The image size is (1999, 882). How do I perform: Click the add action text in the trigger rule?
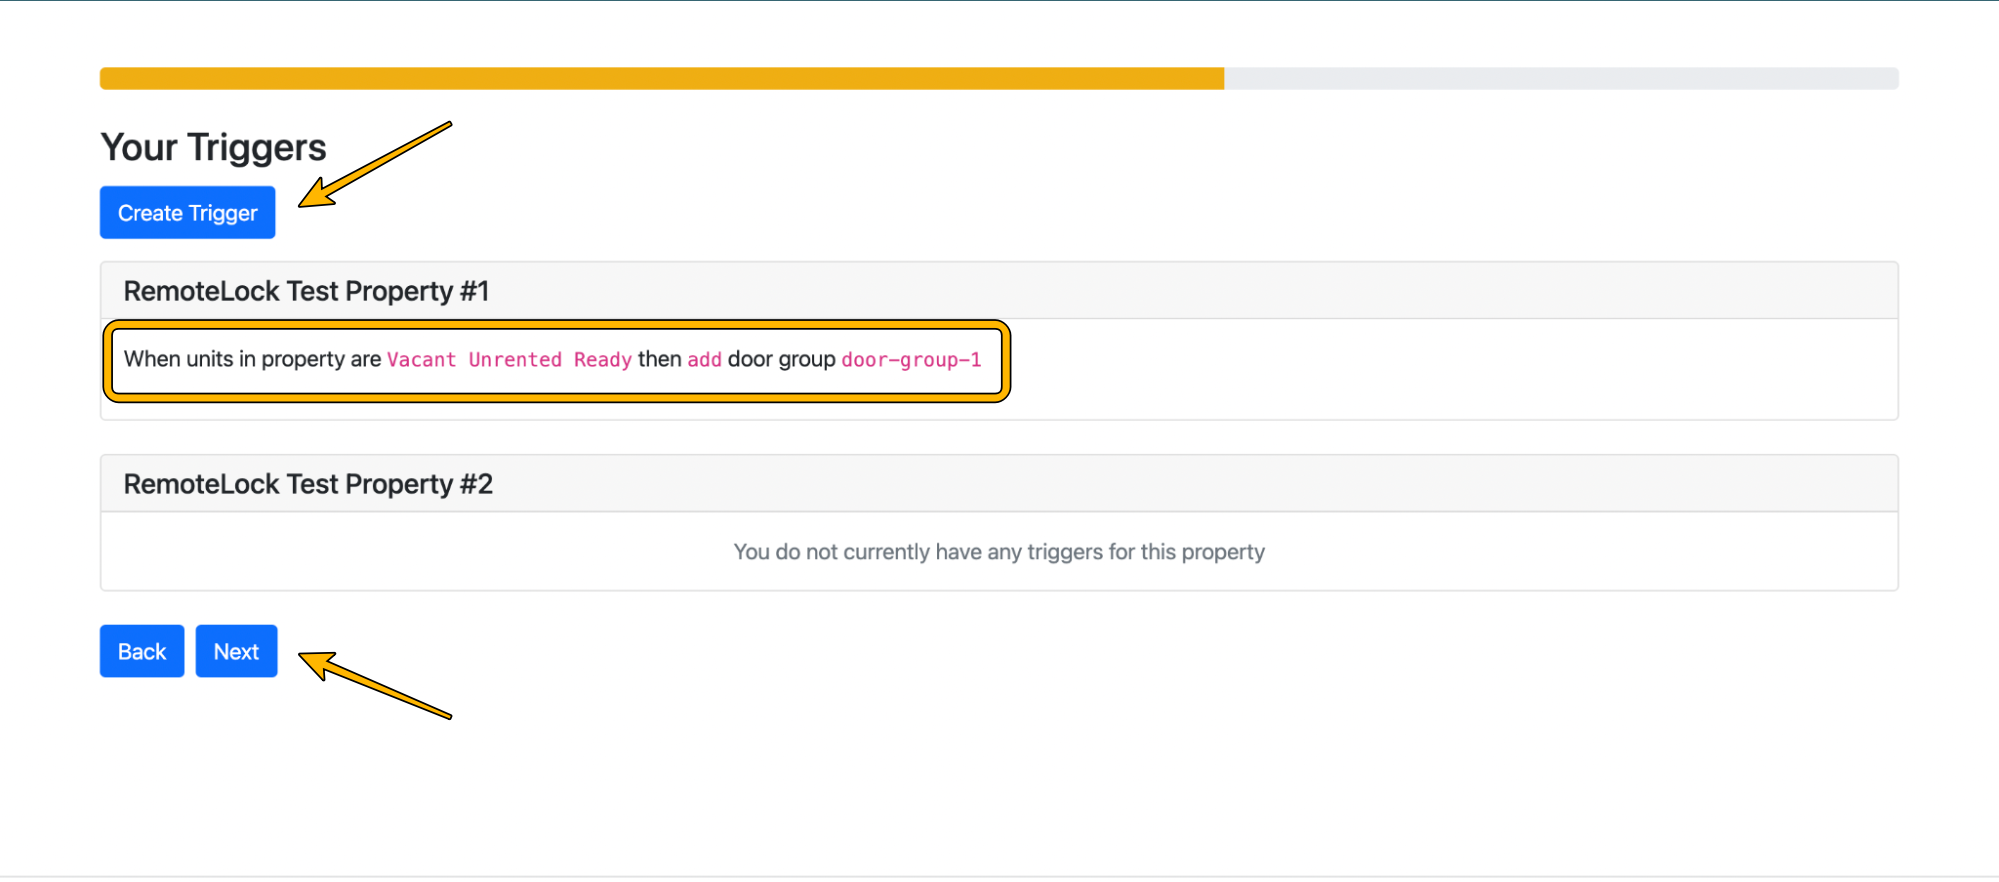click(x=704, y=360)
